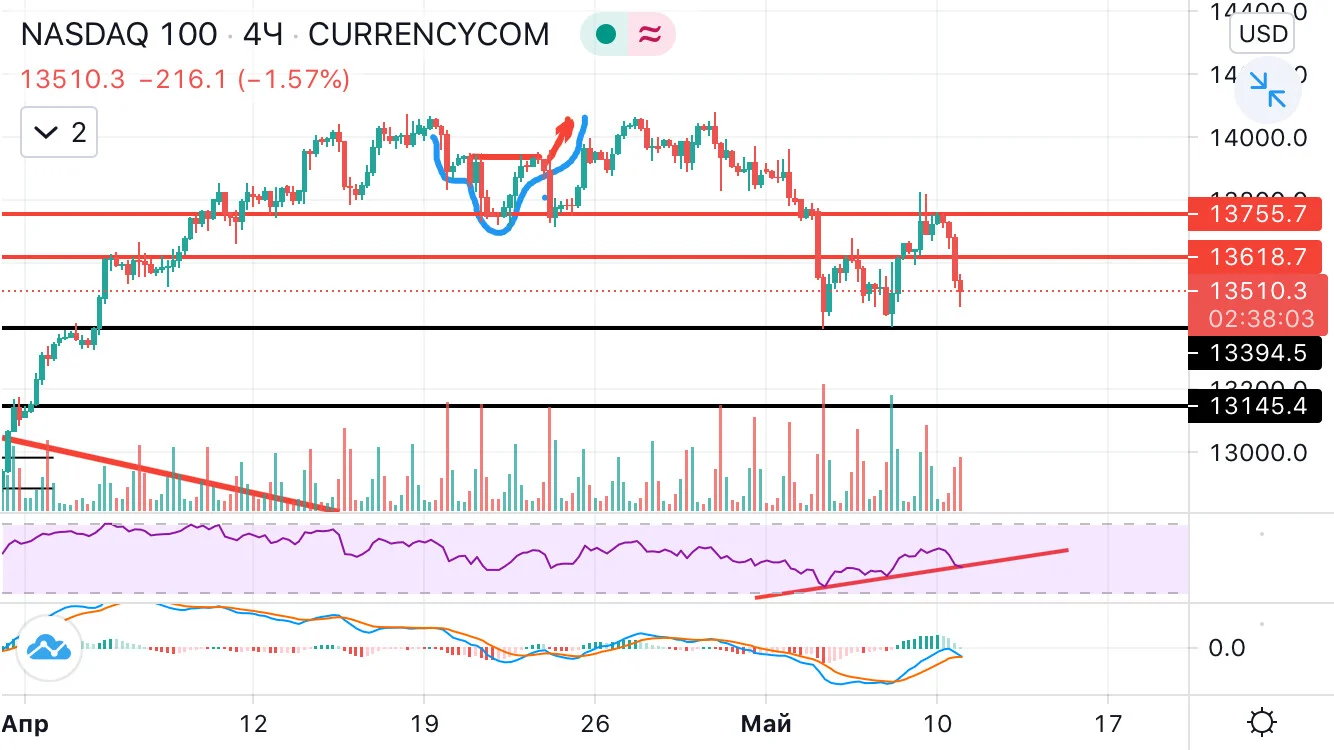
Task: Select the 13145.4 black level label
Action: [x=1257, y=406]
